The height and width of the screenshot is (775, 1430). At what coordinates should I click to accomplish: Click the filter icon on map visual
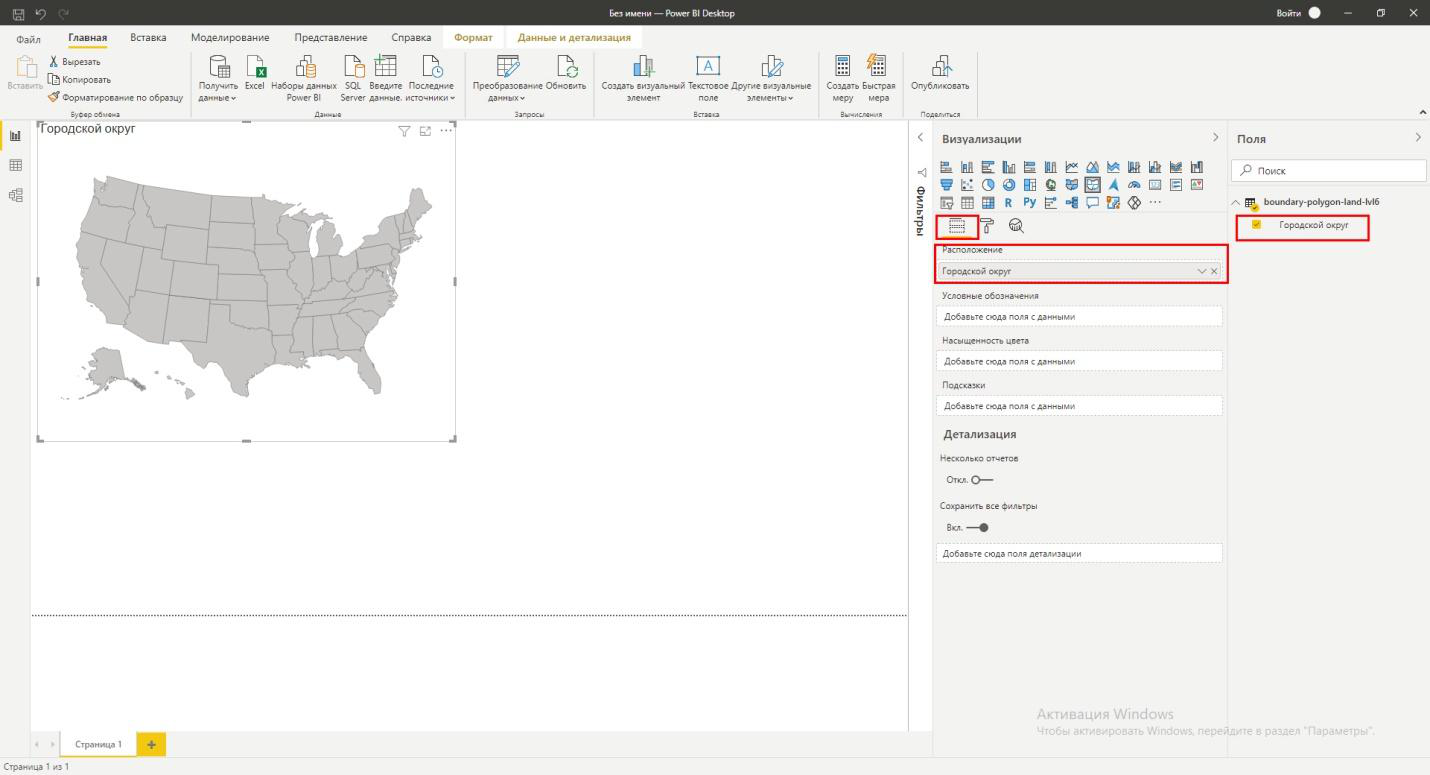[x=404, y=131]
